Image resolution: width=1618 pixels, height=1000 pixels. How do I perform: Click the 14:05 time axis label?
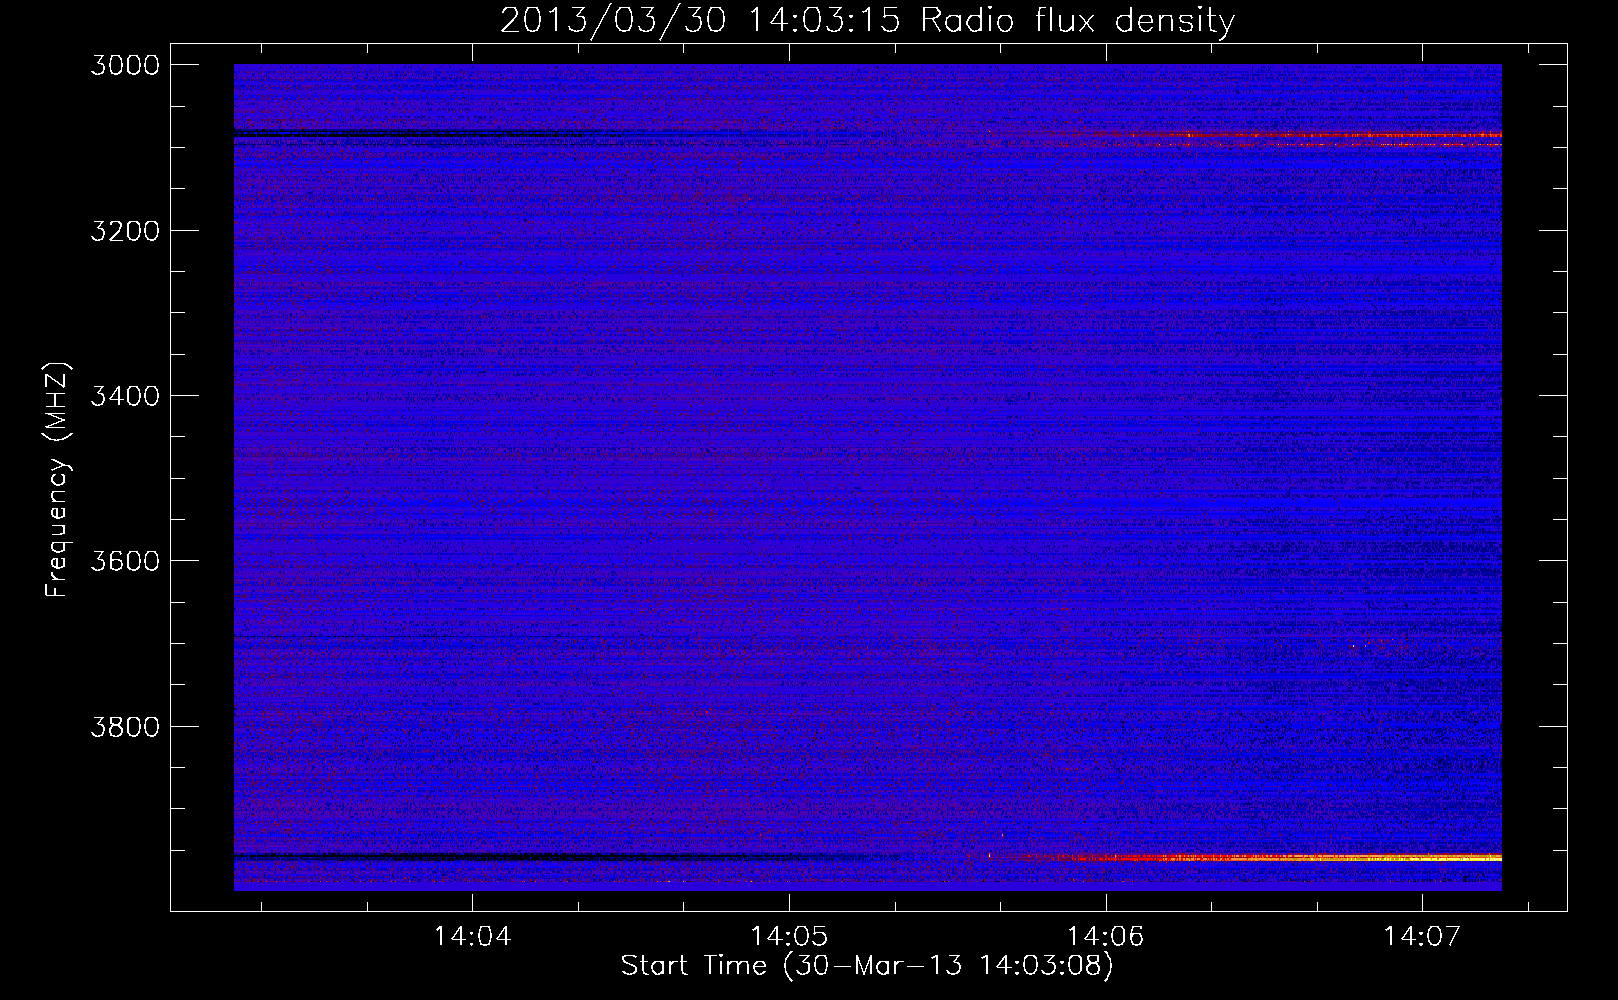(x=789, y=937)
